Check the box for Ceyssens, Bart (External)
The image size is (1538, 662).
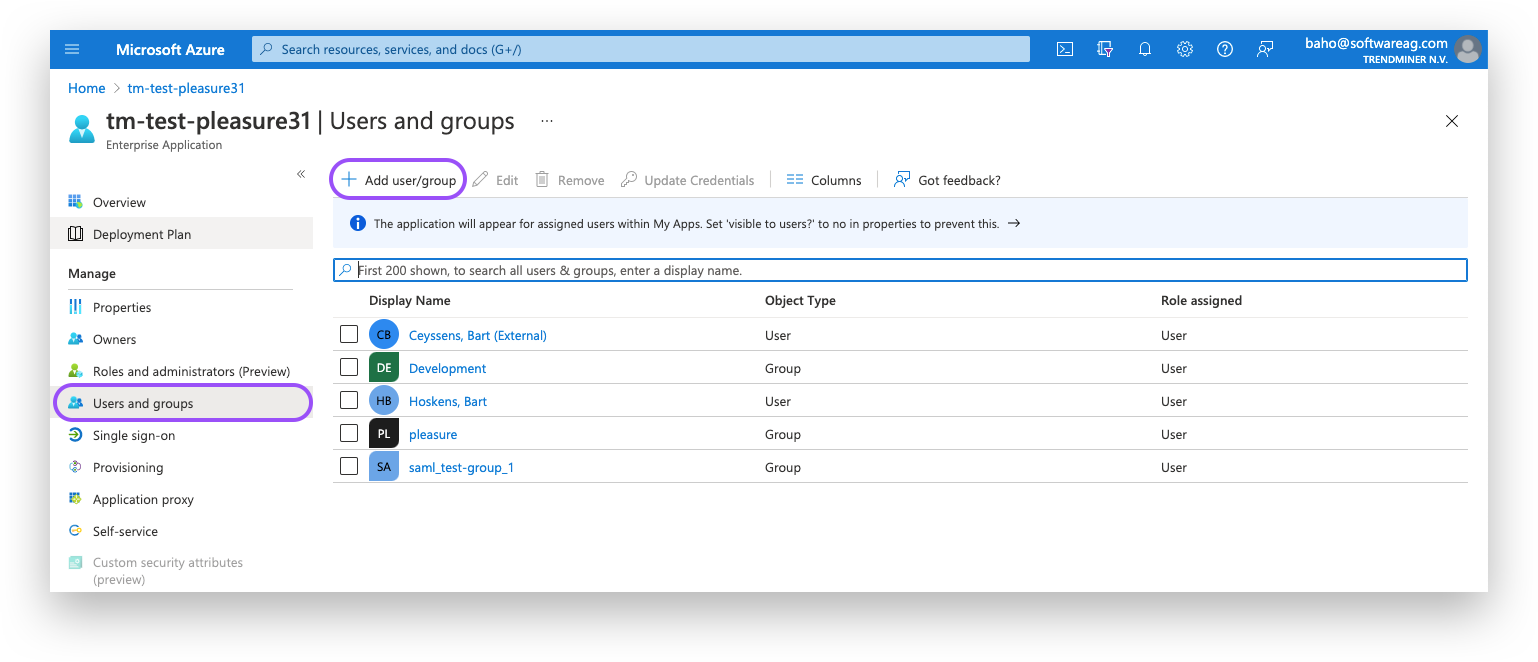point(349,334)
